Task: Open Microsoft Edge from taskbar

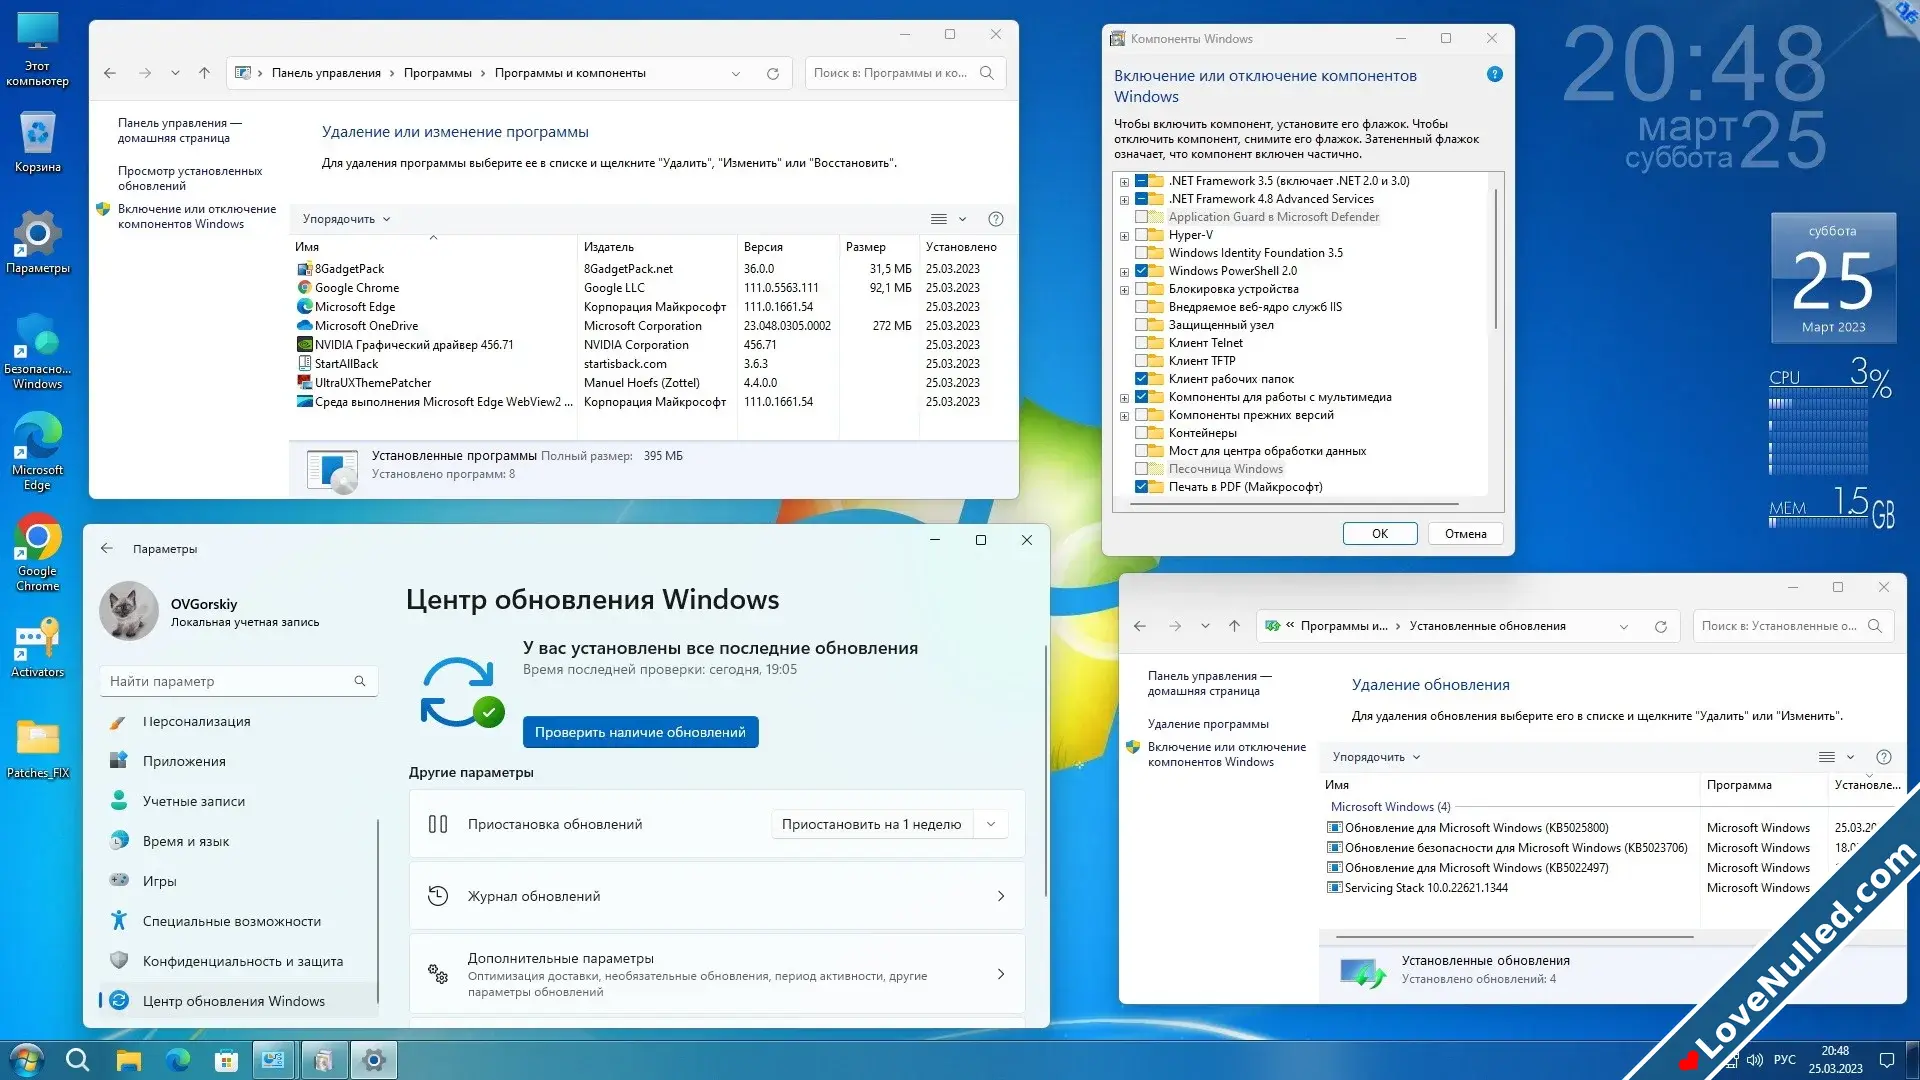Action: click(x=177, y=1058)
